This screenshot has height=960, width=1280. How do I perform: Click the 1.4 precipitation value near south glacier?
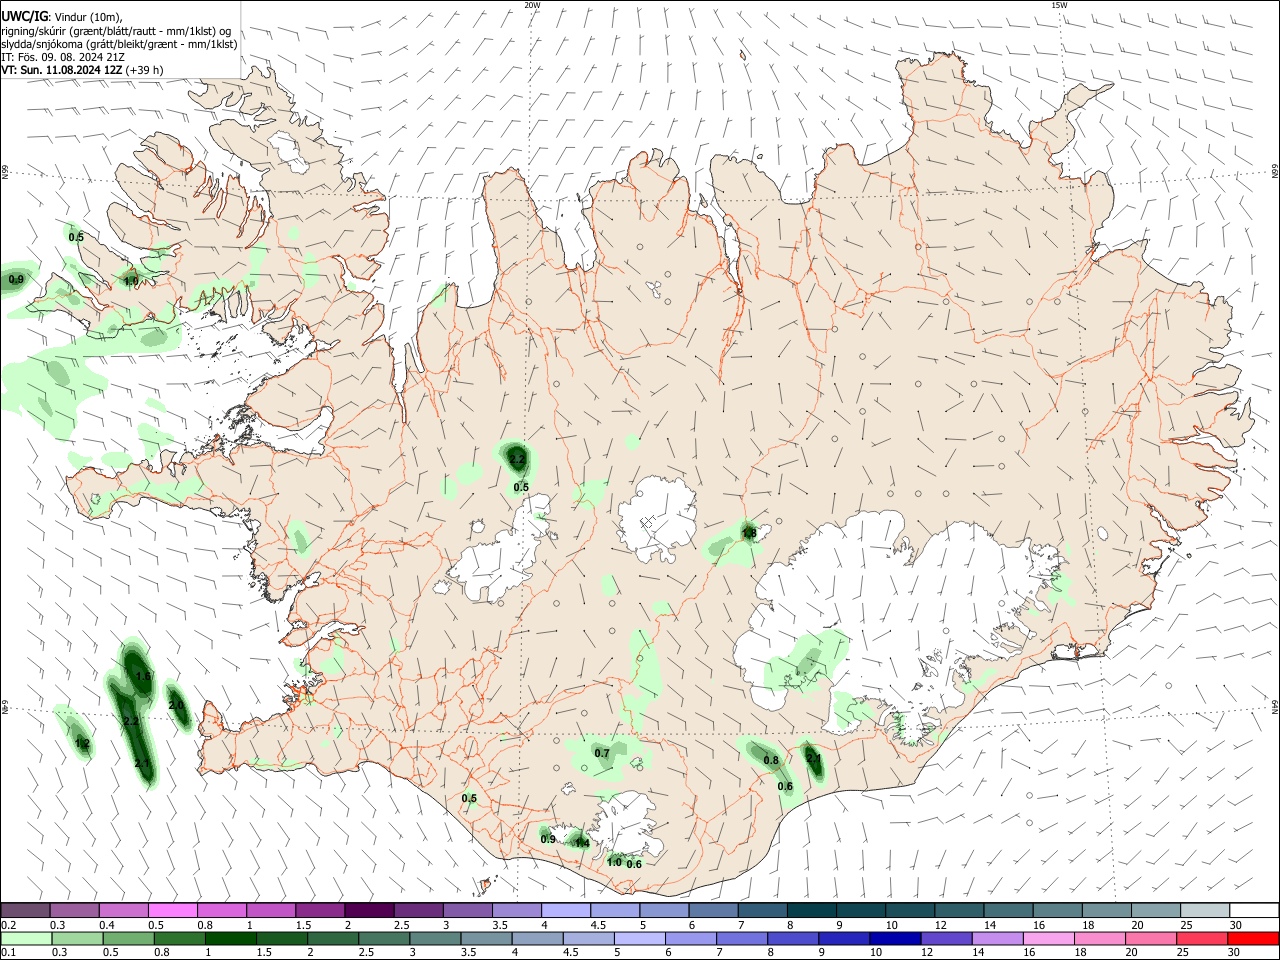pos(582,843)
